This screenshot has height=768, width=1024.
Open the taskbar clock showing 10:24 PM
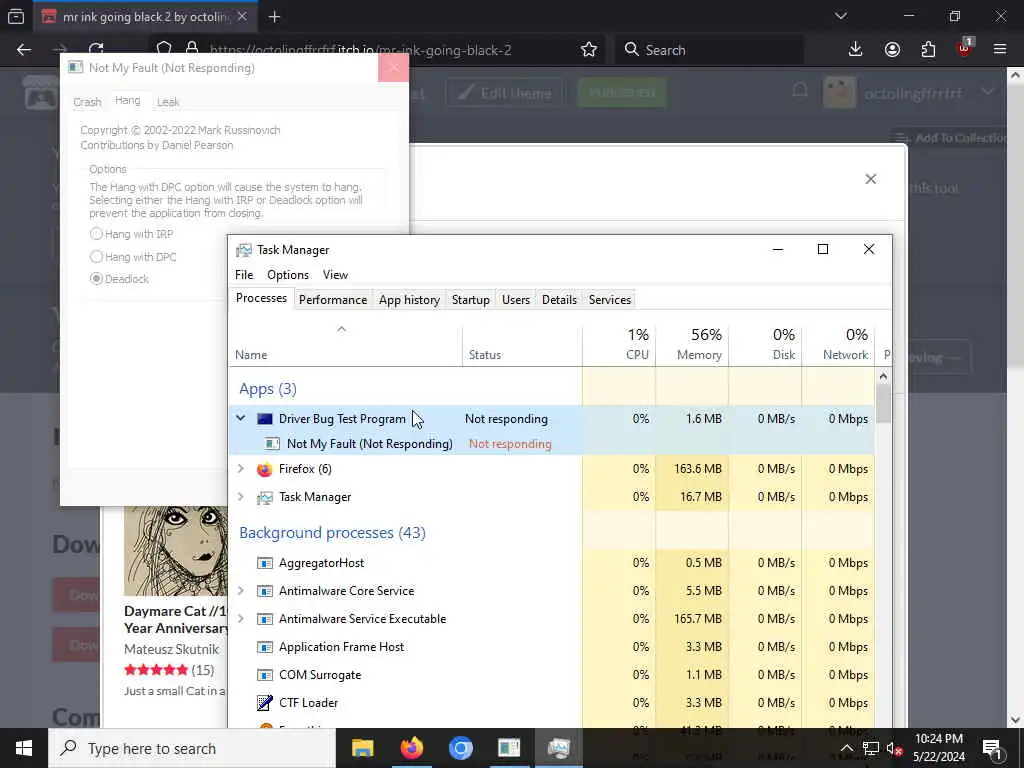(938, 748)
